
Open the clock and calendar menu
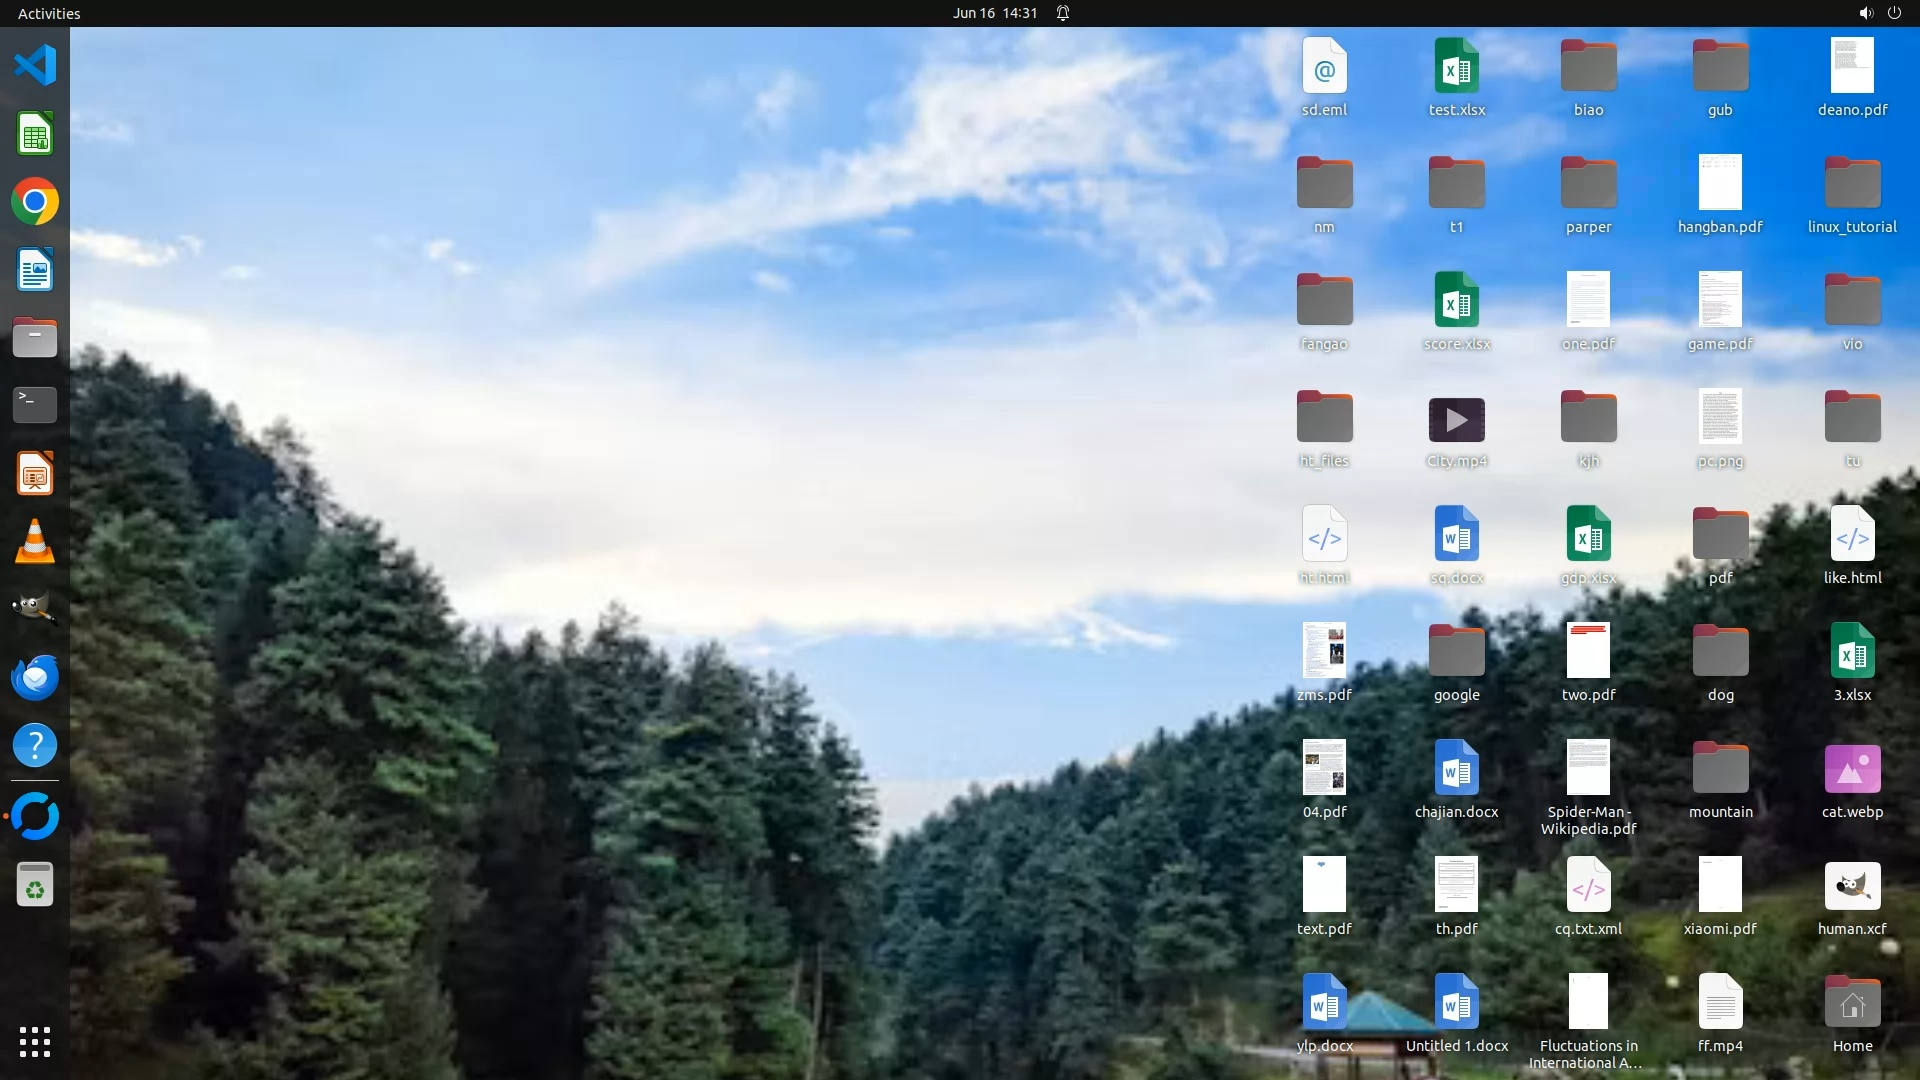pos(994,13)
